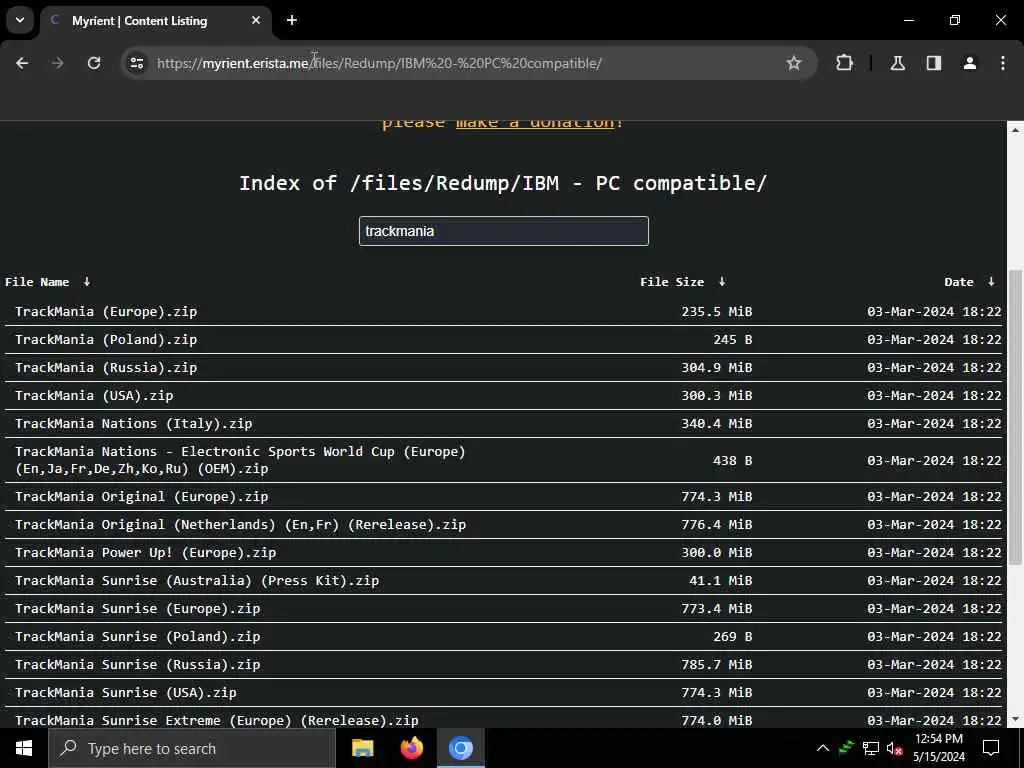The height and width of the screenshot is (768, 1024).
Task: Click the muted volume tray icon
Action: 894,748
